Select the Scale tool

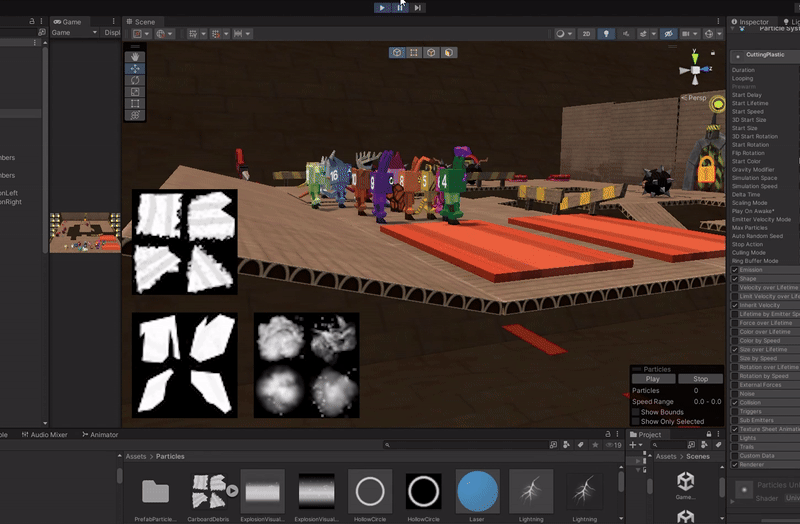(x=135, y=92)
